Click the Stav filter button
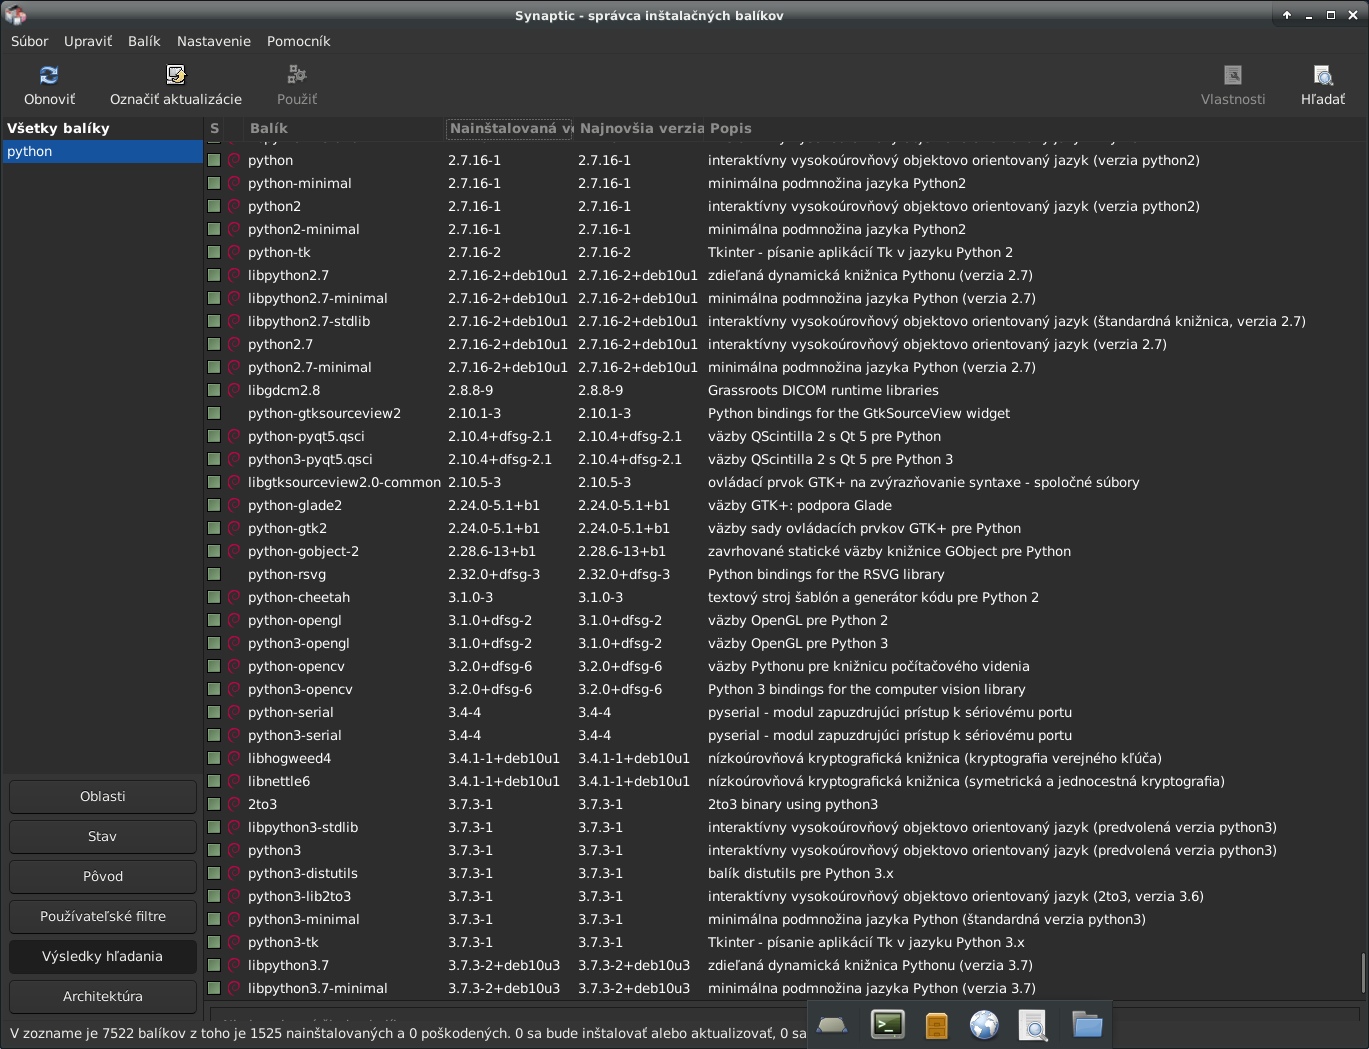This screenshot has height=1049, width=1369. 103,836
